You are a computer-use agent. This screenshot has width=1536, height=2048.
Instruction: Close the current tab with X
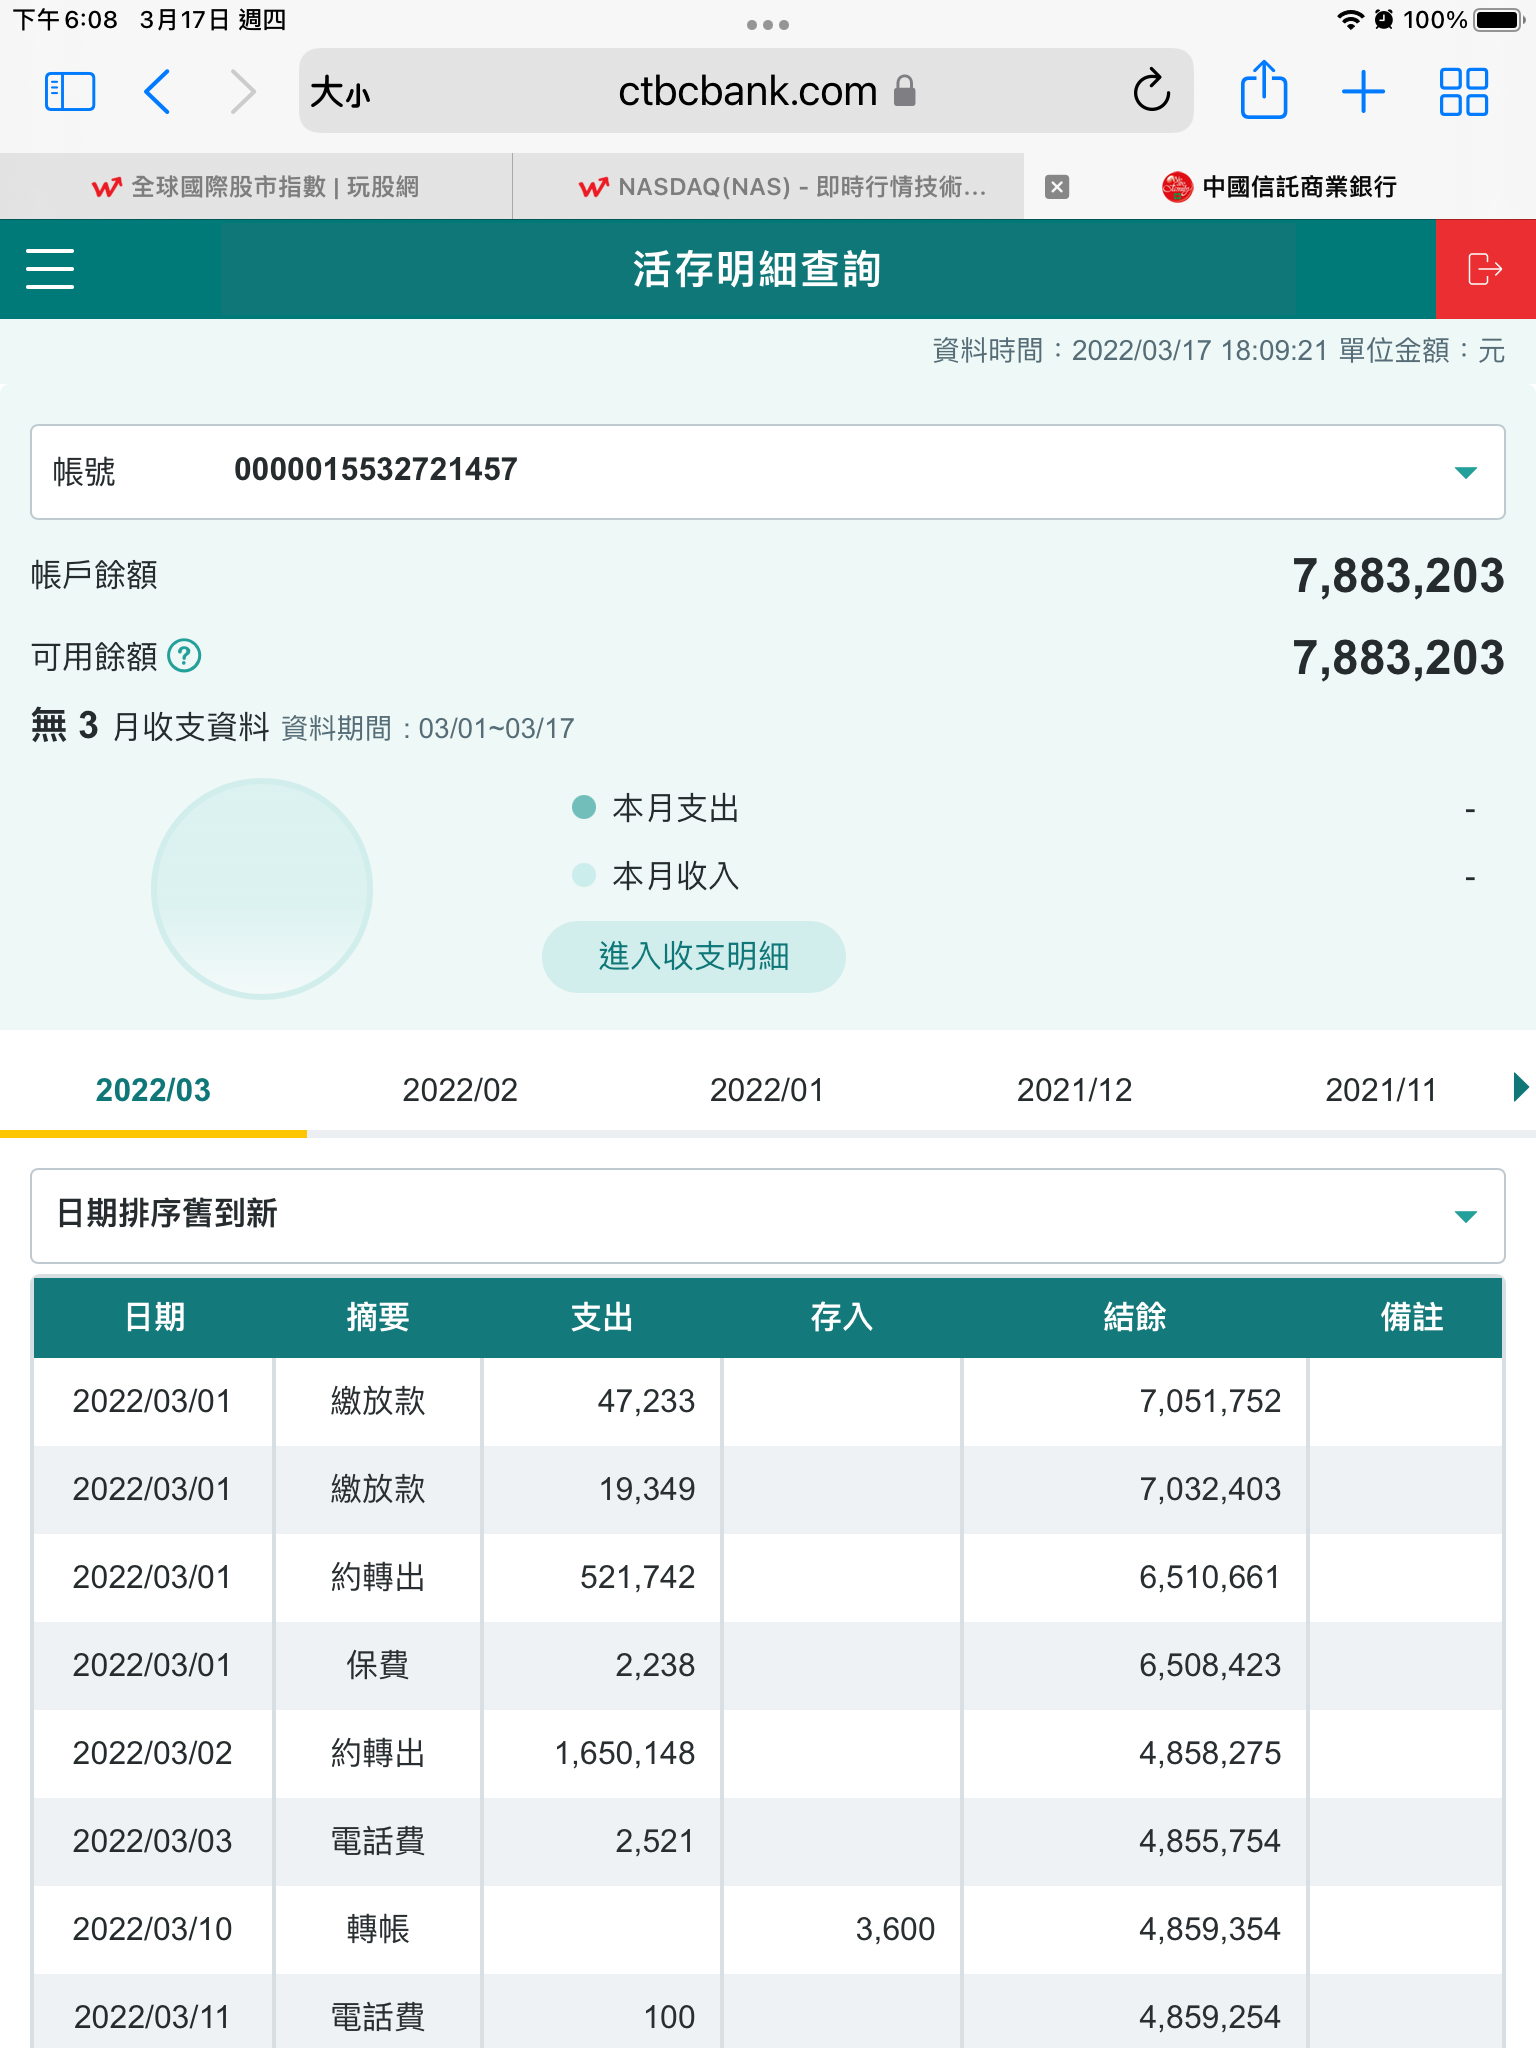pos(1057,187)
